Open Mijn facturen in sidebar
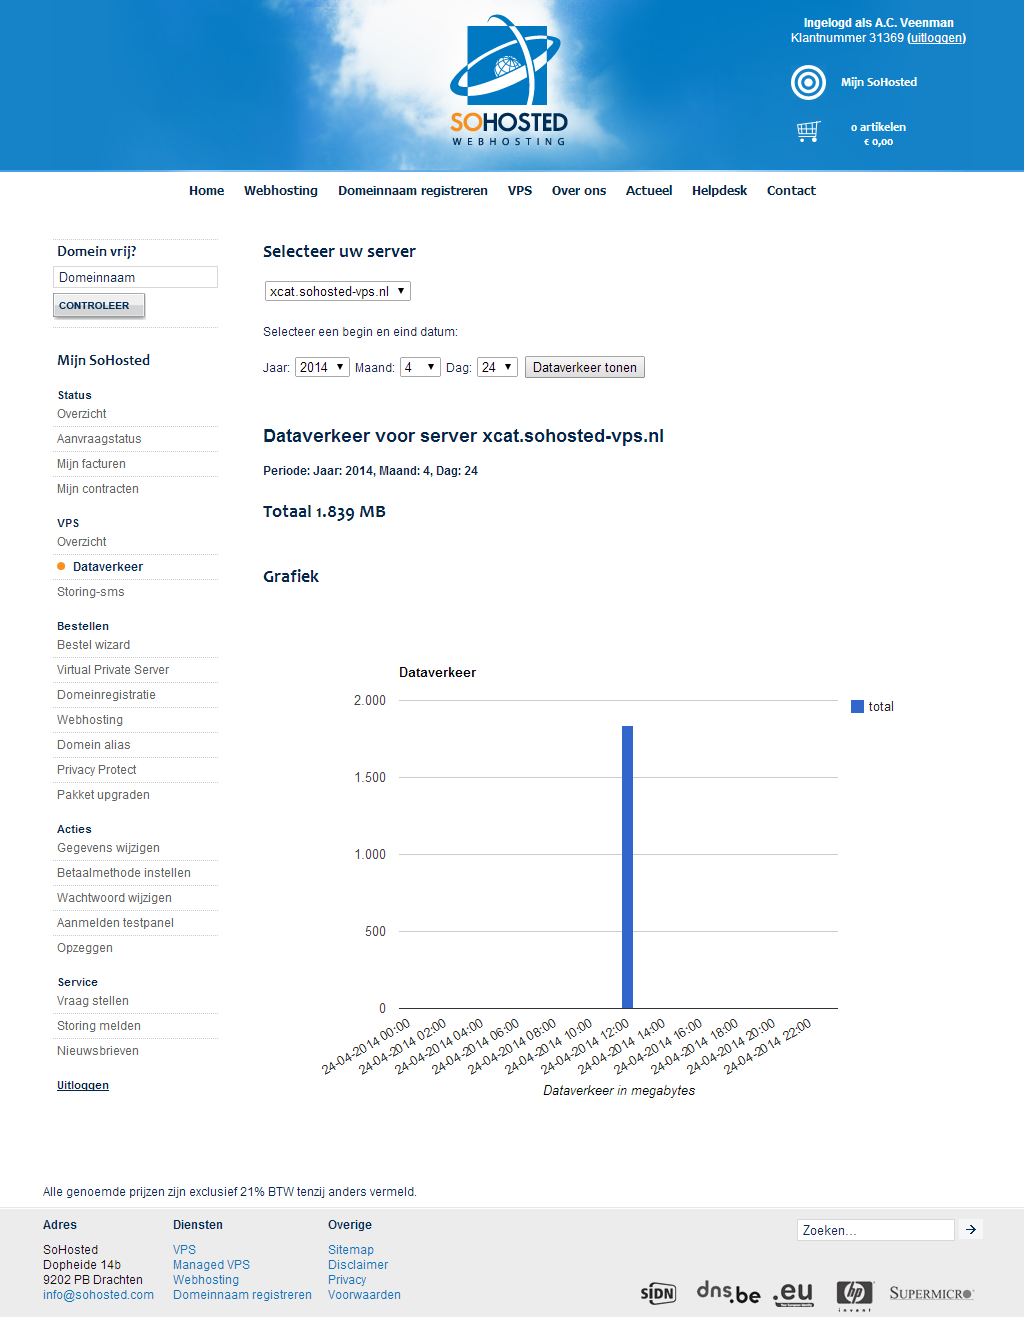 click(x=91, y=464)
